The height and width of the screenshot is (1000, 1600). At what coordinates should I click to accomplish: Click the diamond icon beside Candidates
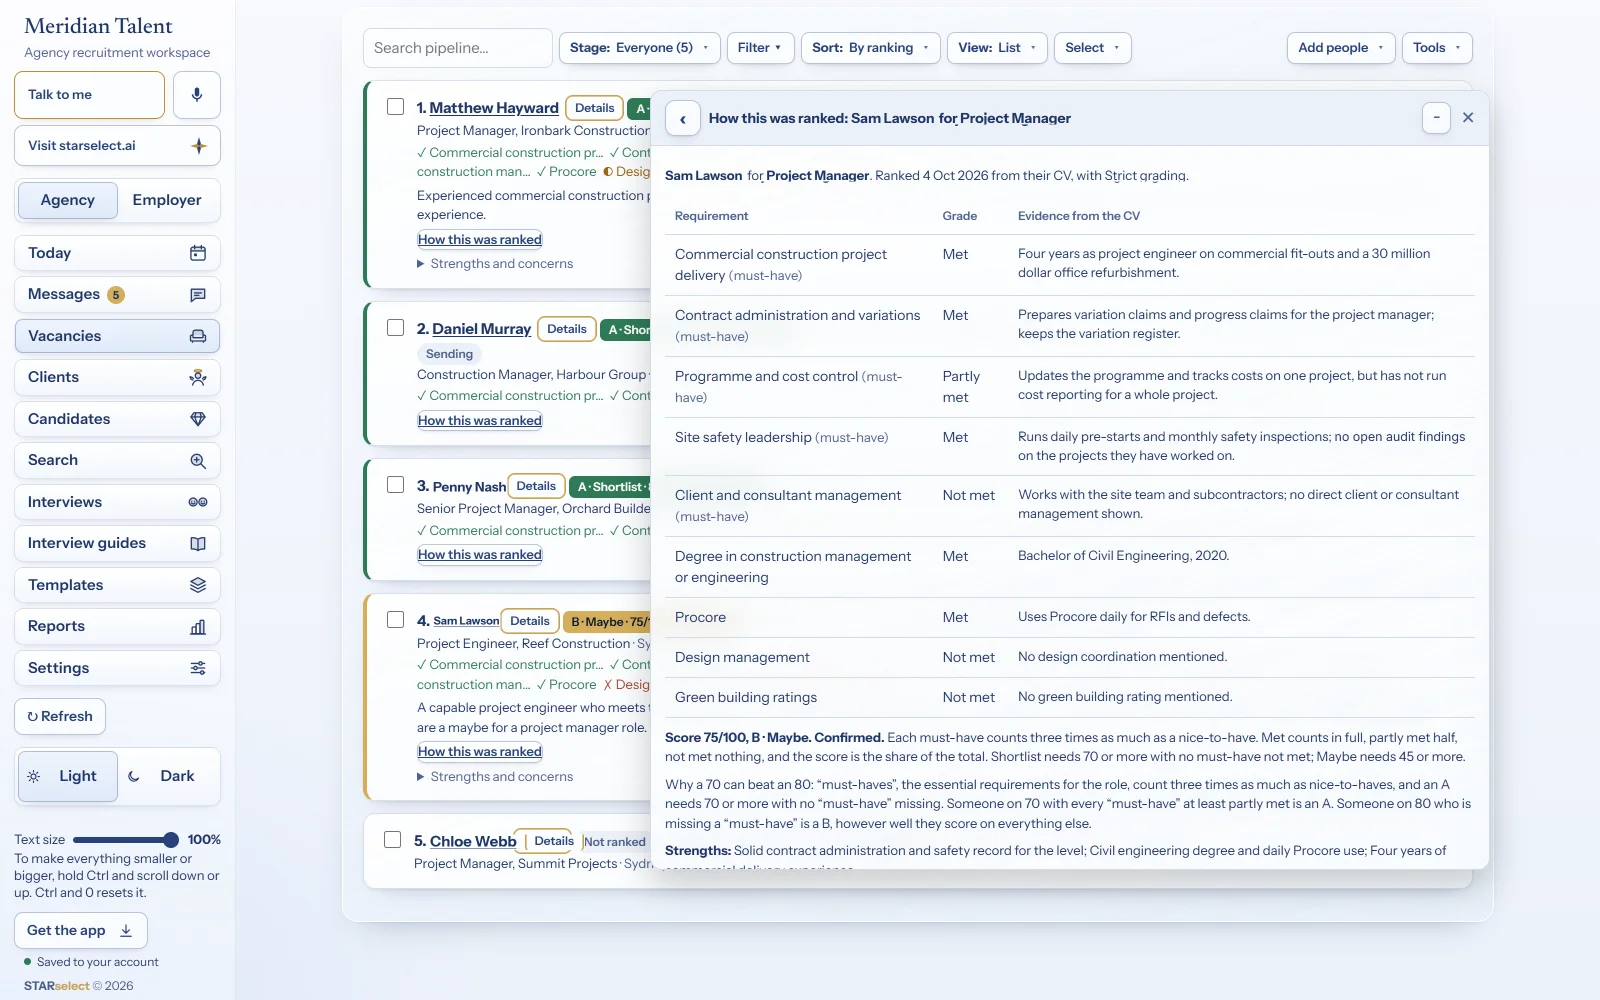tap(198, 419)
